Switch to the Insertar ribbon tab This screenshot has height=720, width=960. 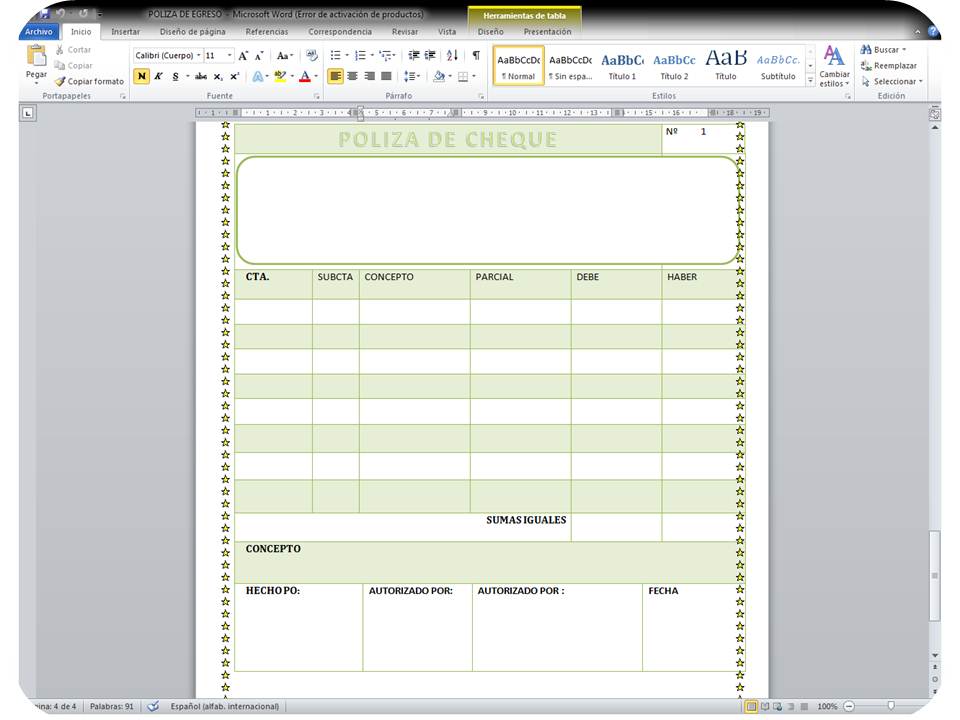pyautogui.click(x=125, y=31)
